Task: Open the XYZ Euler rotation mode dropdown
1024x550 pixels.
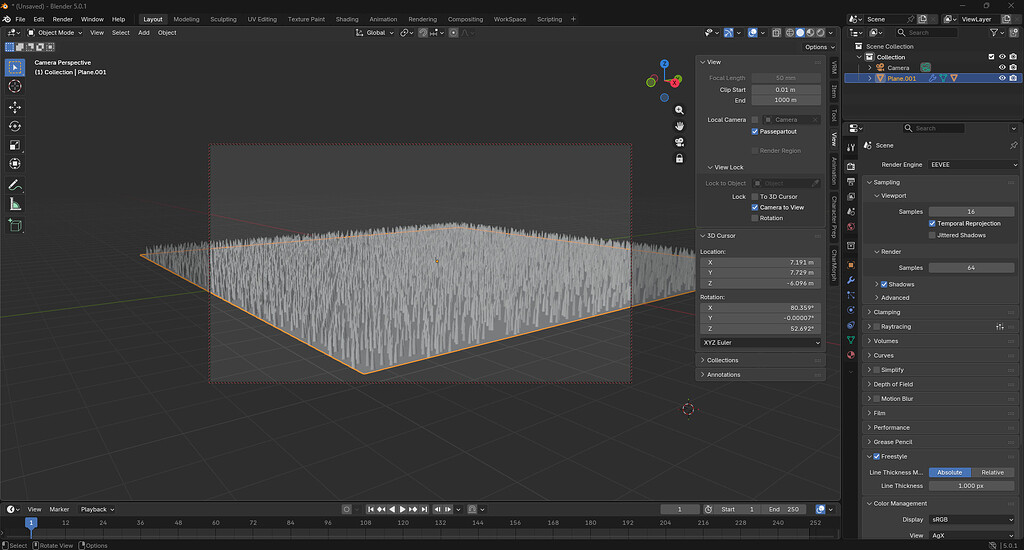Action: pos(761,342)
